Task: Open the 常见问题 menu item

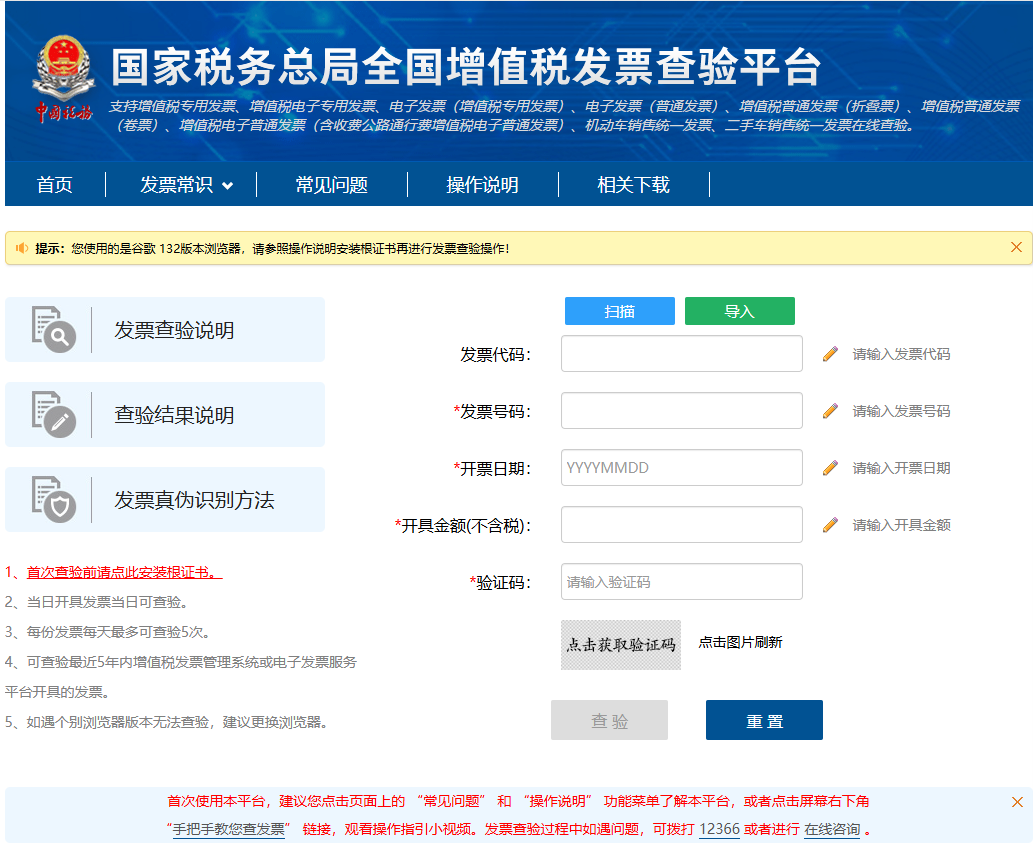Action: 331,185
